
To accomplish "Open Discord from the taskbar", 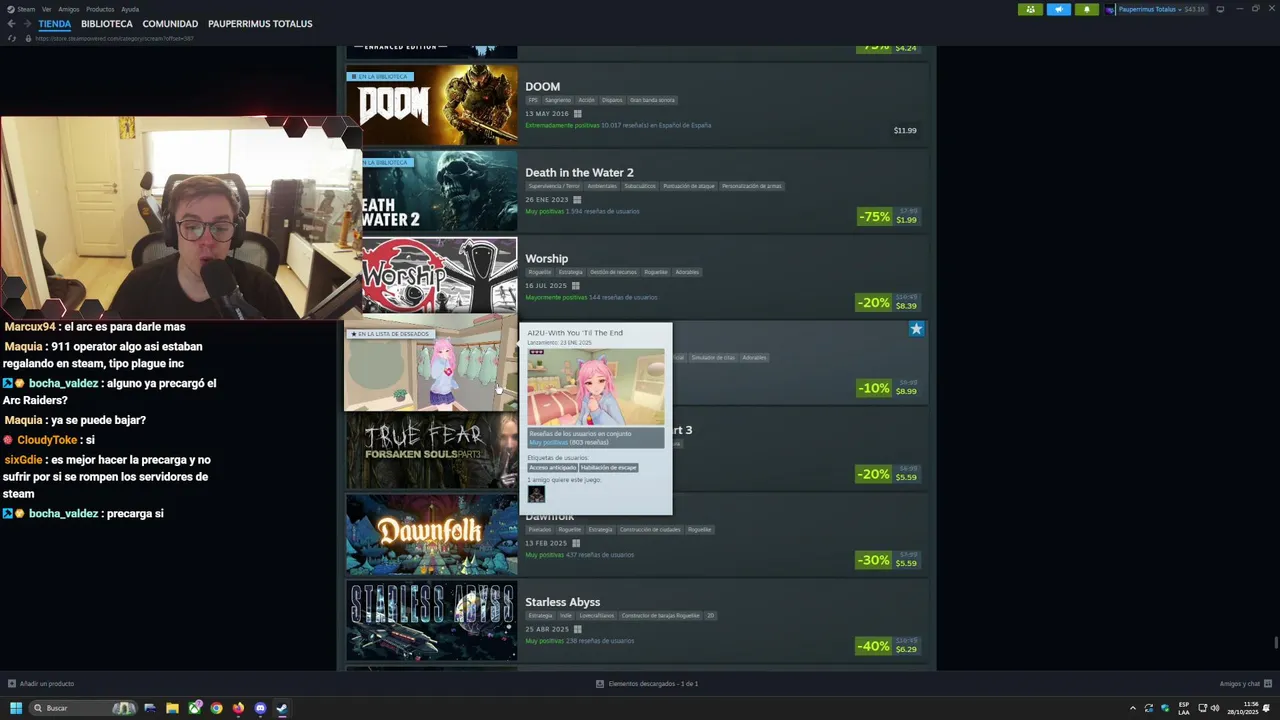I will pos(260,708).
